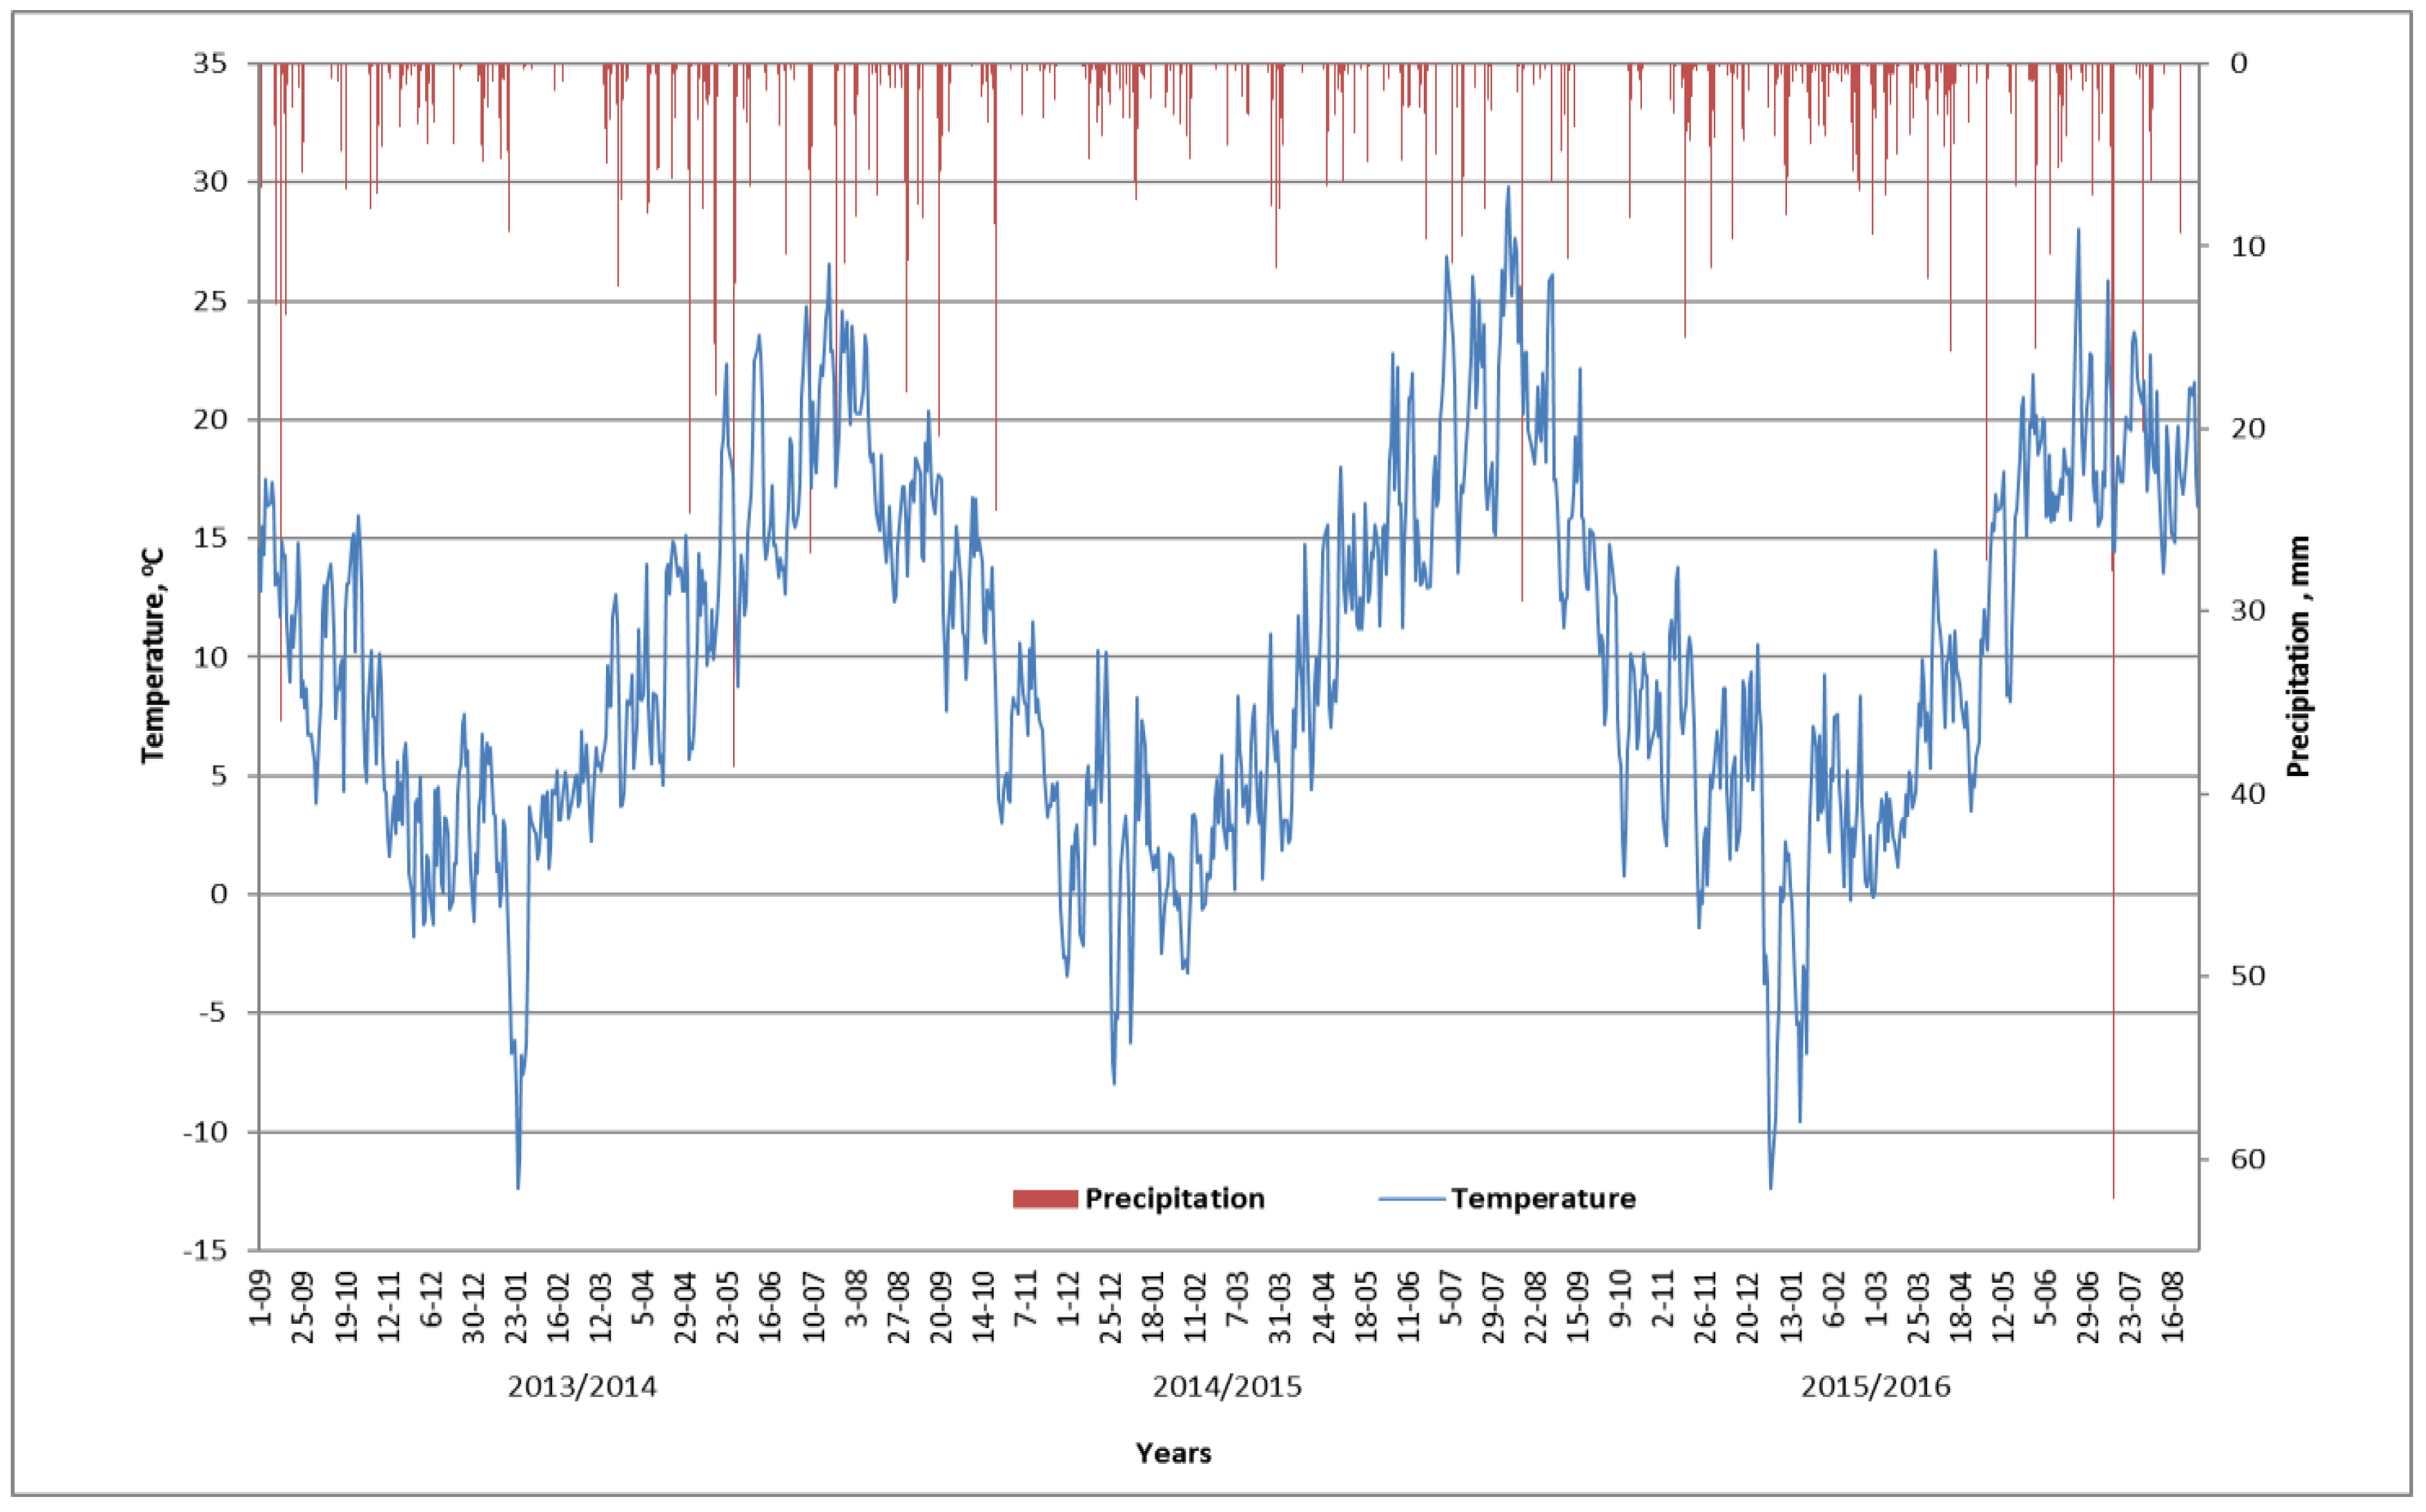Click the 1-09 date label
Viewport: 2426px width, 1512px height.
point(260,1297)
